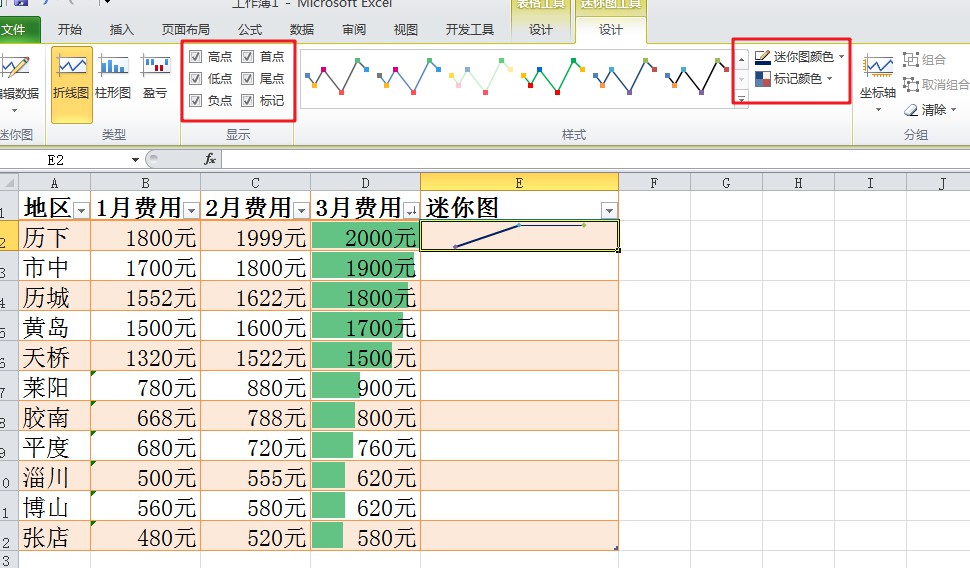
Task: Open the 1月费用 filter dropdown
Action: pyautogui.click(x=191, y=211)
